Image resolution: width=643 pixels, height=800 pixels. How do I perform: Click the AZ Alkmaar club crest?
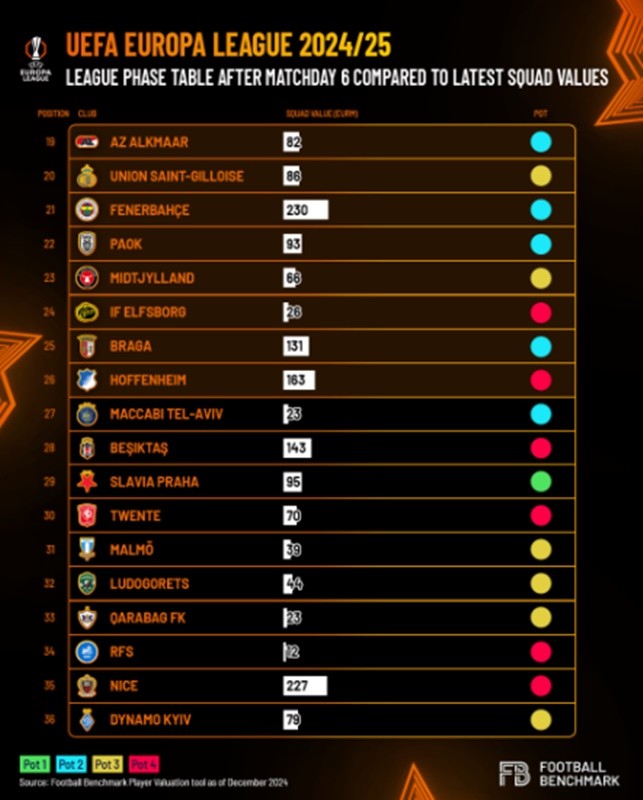[x=87, y=142]
